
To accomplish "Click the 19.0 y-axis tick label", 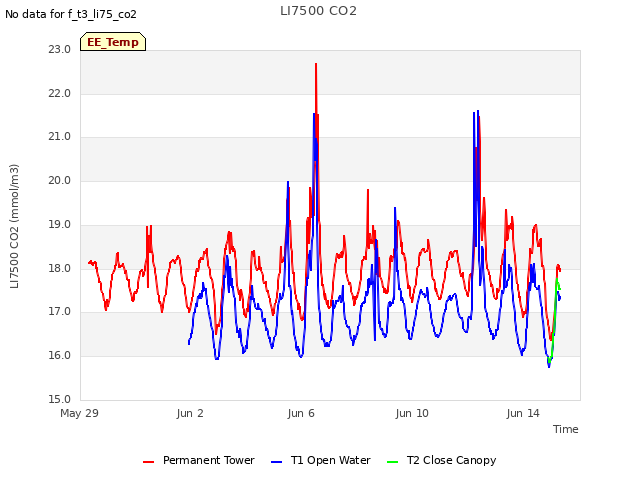I will pos(60,224).
